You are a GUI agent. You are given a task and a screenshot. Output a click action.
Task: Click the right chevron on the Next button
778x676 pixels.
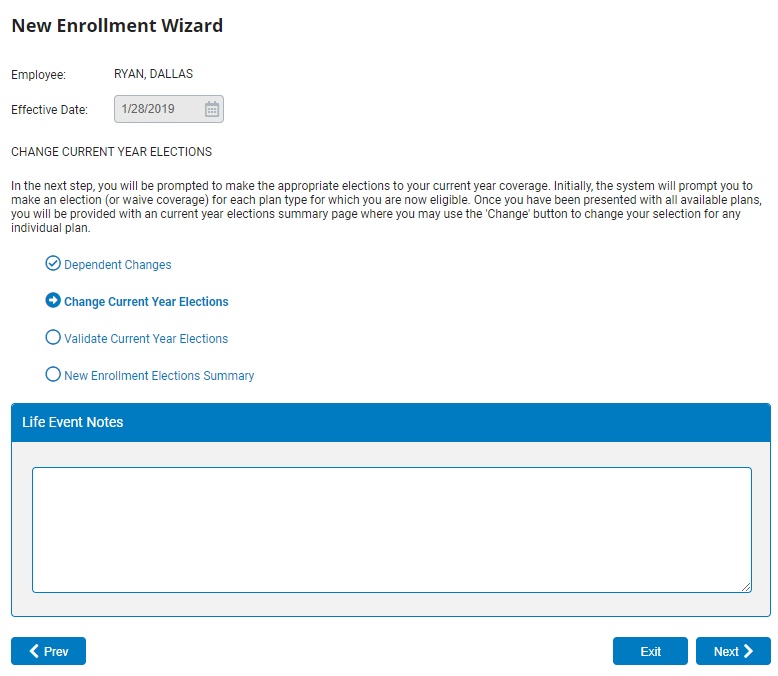click(748, 651)
